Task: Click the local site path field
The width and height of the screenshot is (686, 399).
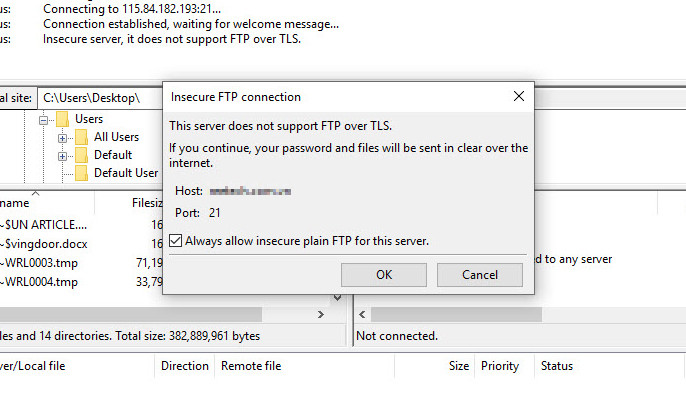Action: [x=100, y=98]
